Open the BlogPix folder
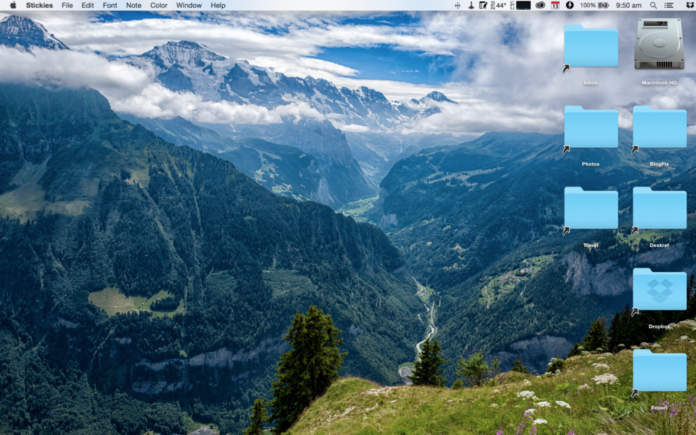This screenshot has width=696, height=435. [x=659, y=128]
